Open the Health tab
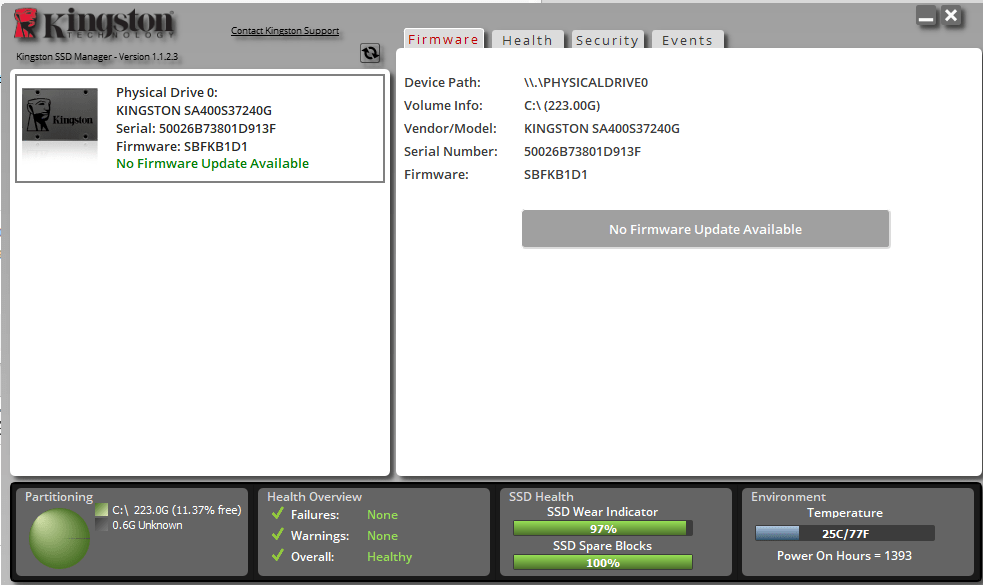 tap(527, 40)
